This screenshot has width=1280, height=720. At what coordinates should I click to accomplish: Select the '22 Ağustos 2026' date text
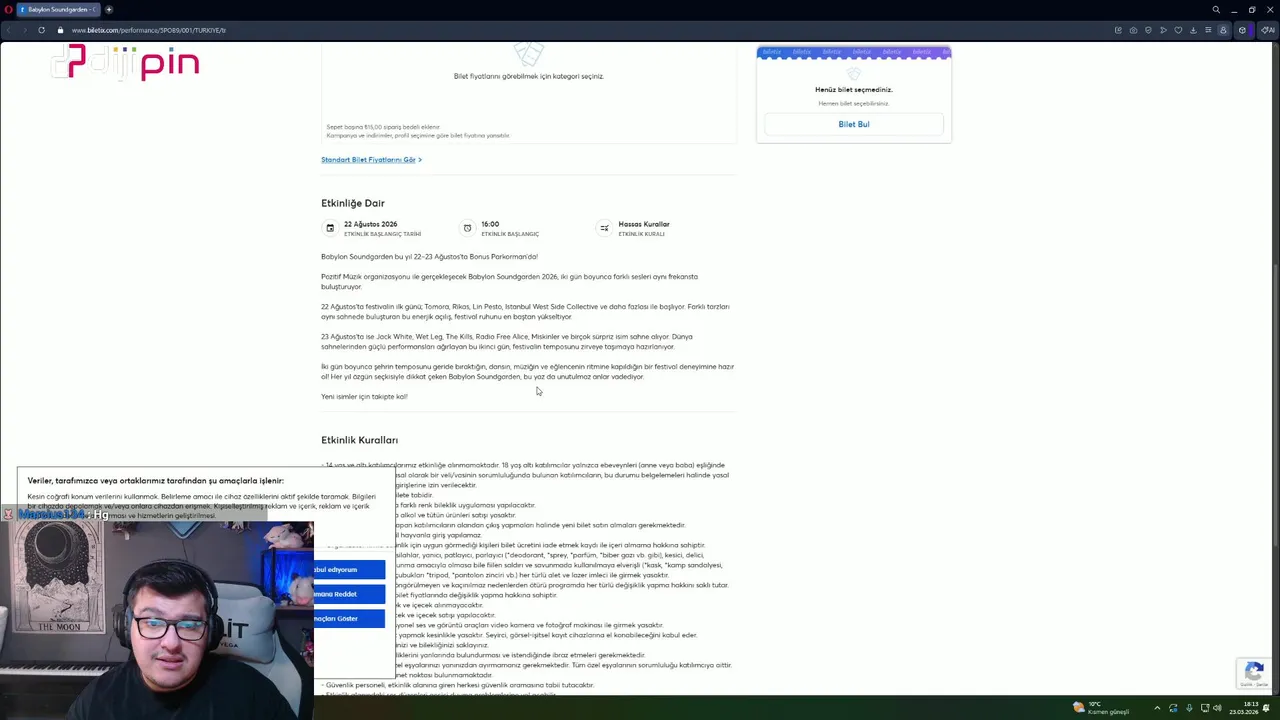(x=370, y=224)
